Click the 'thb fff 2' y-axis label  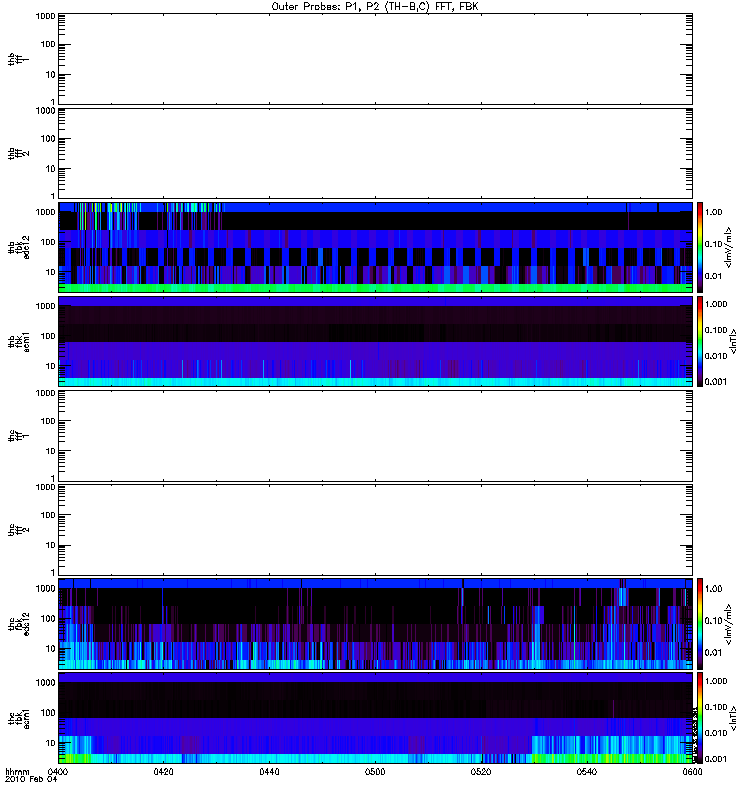point(18,154)
